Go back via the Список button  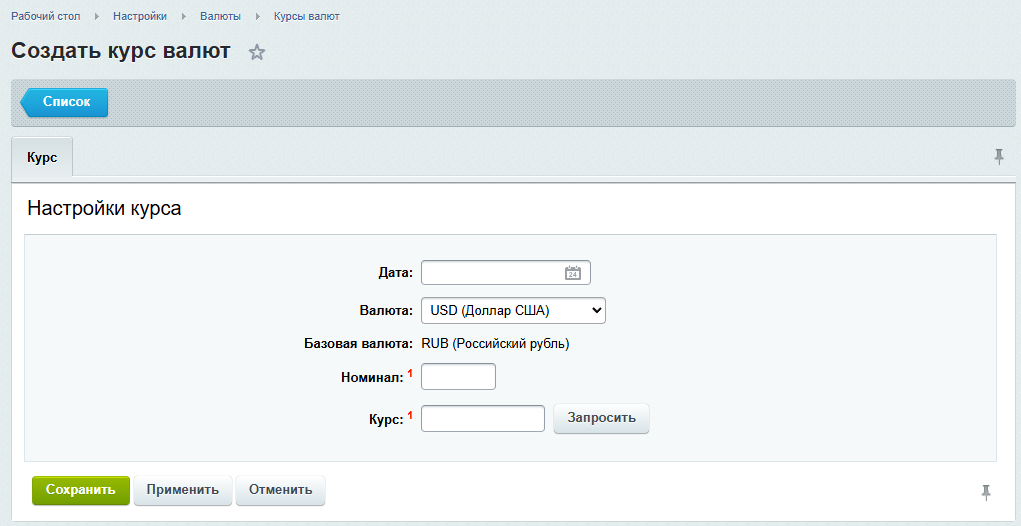[x=64, y=102]
